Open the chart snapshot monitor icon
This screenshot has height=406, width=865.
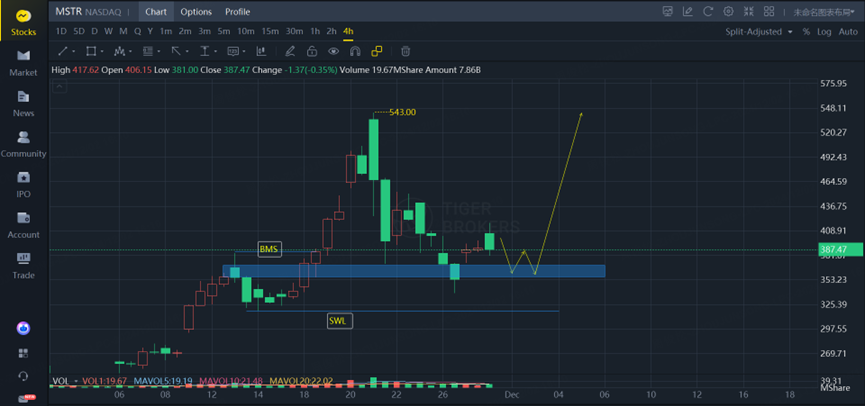point(668,12)
